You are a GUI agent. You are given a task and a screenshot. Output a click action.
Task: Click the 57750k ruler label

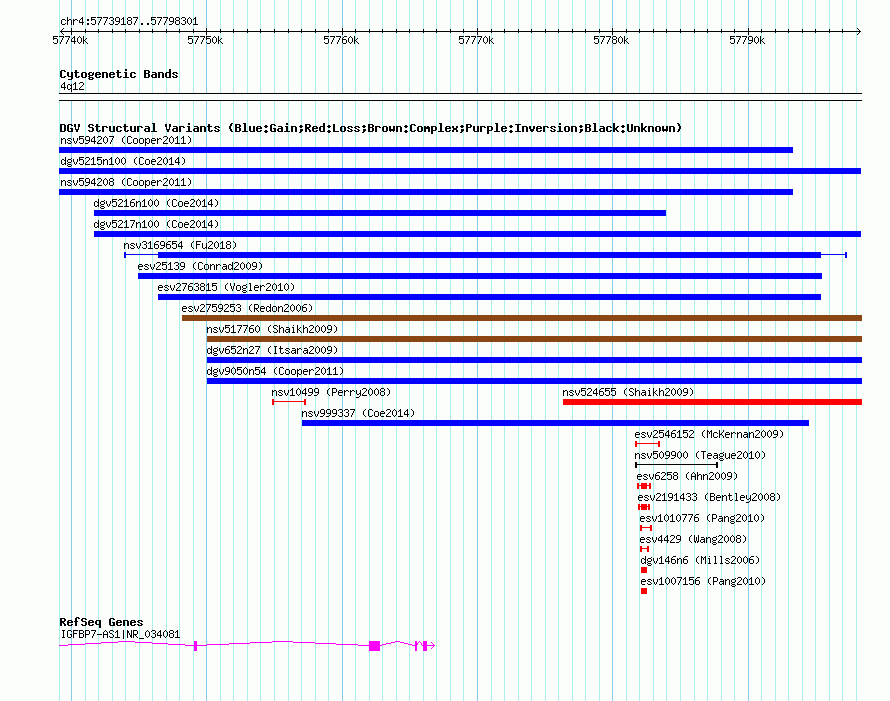[205, 41]
